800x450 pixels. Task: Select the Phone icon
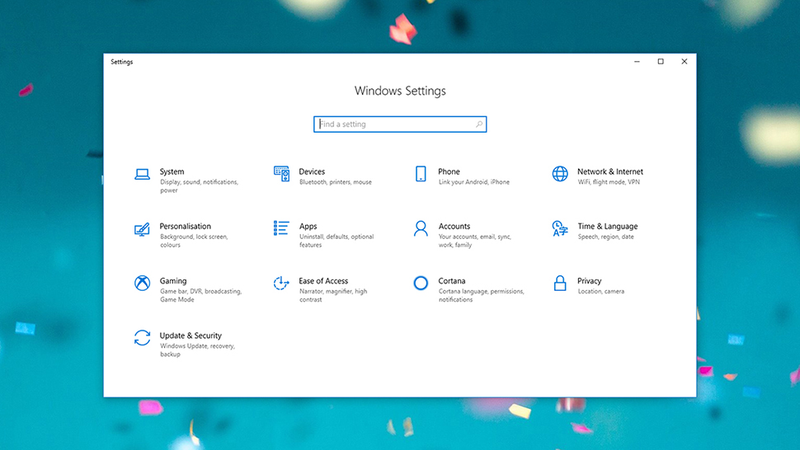421,173
